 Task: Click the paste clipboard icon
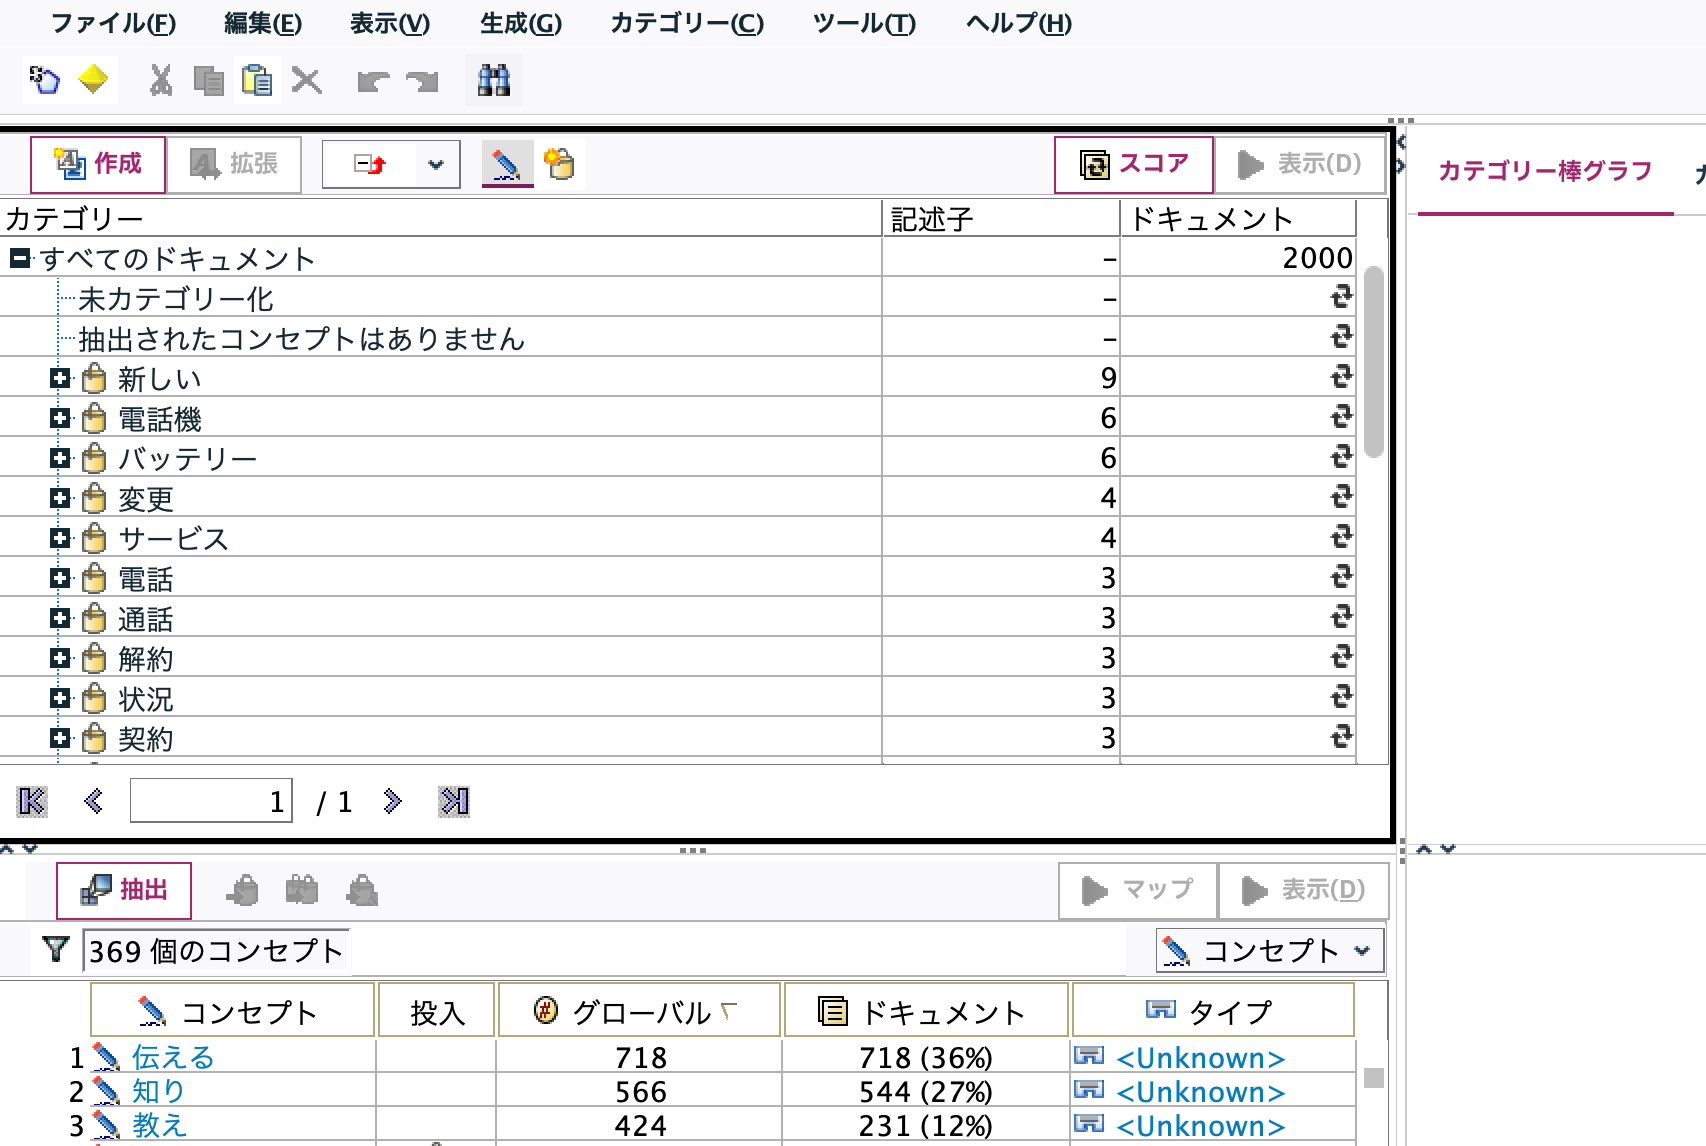pos(255,79)
